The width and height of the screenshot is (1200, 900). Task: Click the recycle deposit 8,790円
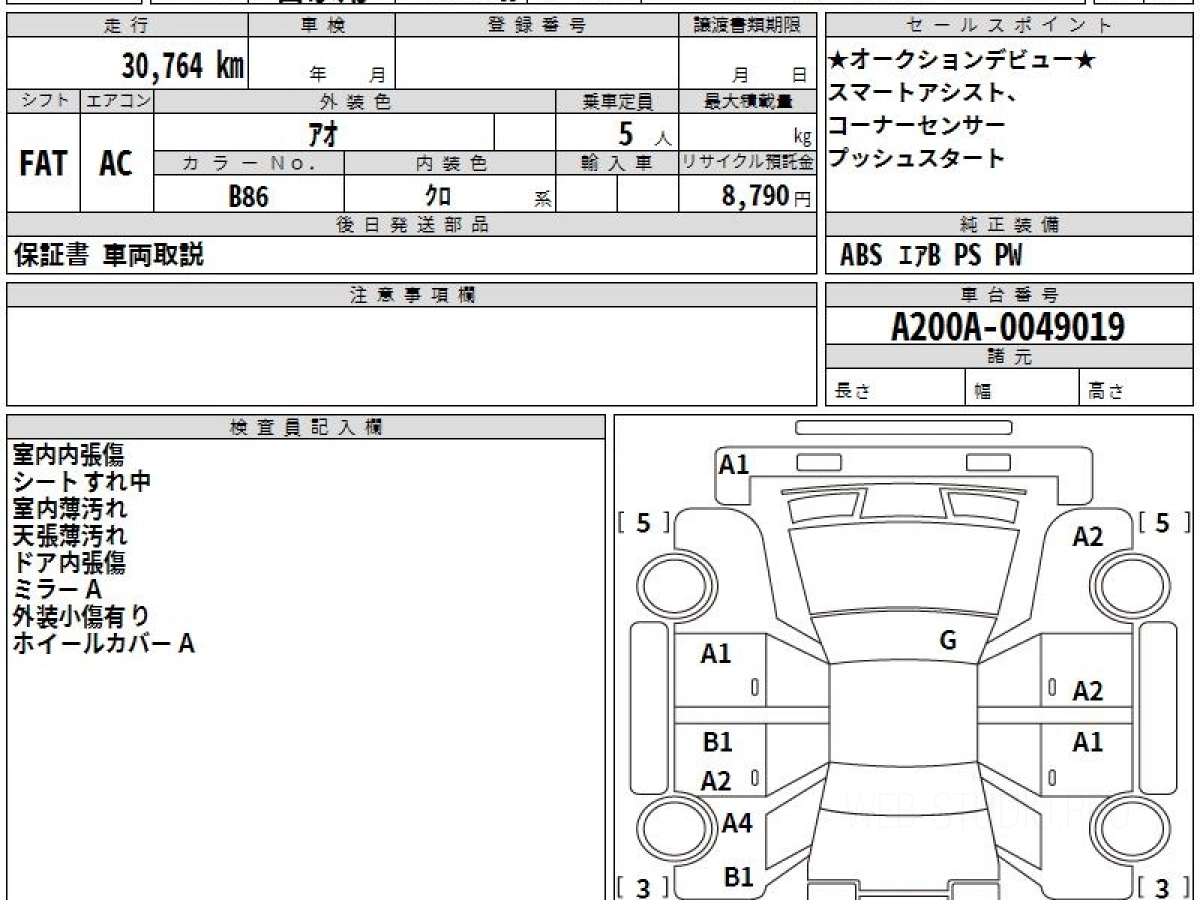766,196
